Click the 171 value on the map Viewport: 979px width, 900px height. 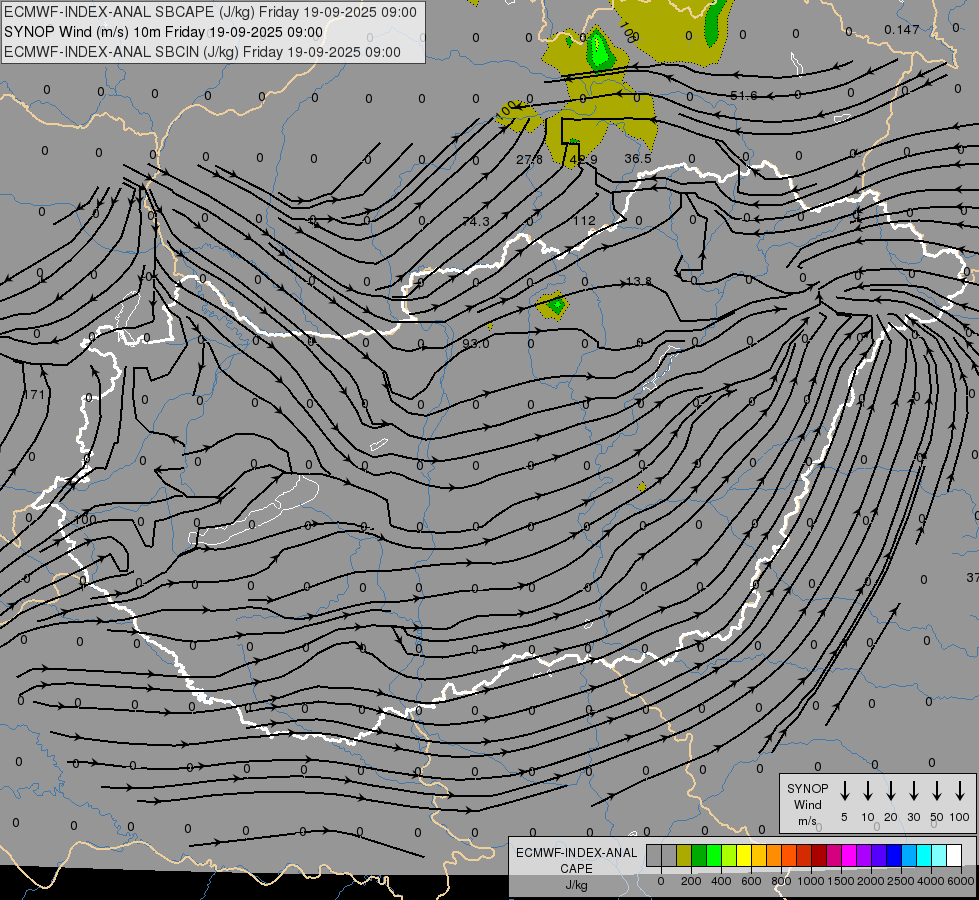click(34, 395)
